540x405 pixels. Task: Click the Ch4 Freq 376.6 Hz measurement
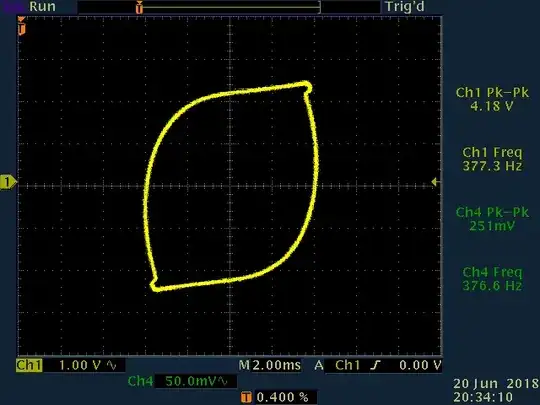[492, 279]
